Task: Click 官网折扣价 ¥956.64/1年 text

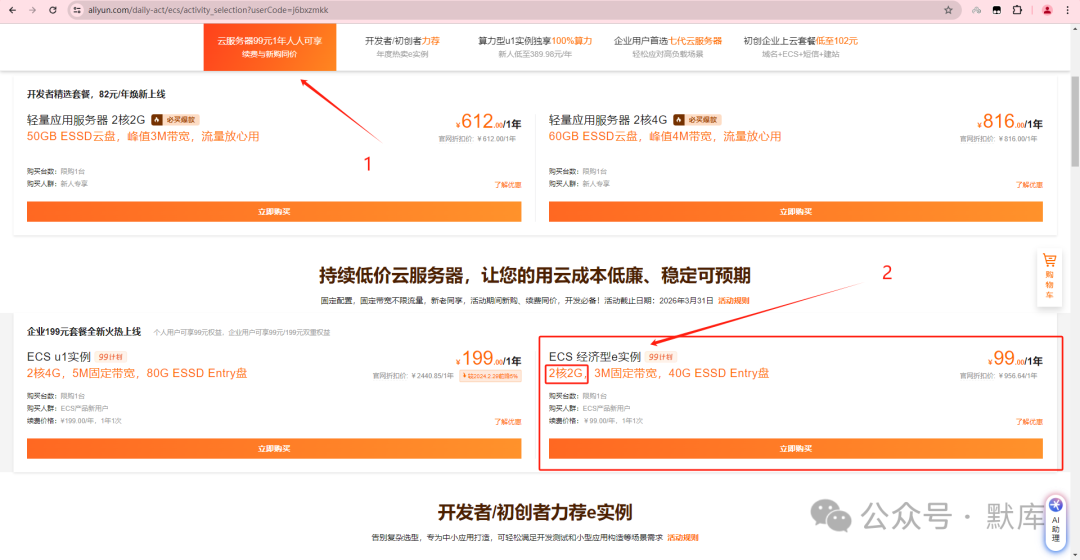Action: [x=999, y=376]
